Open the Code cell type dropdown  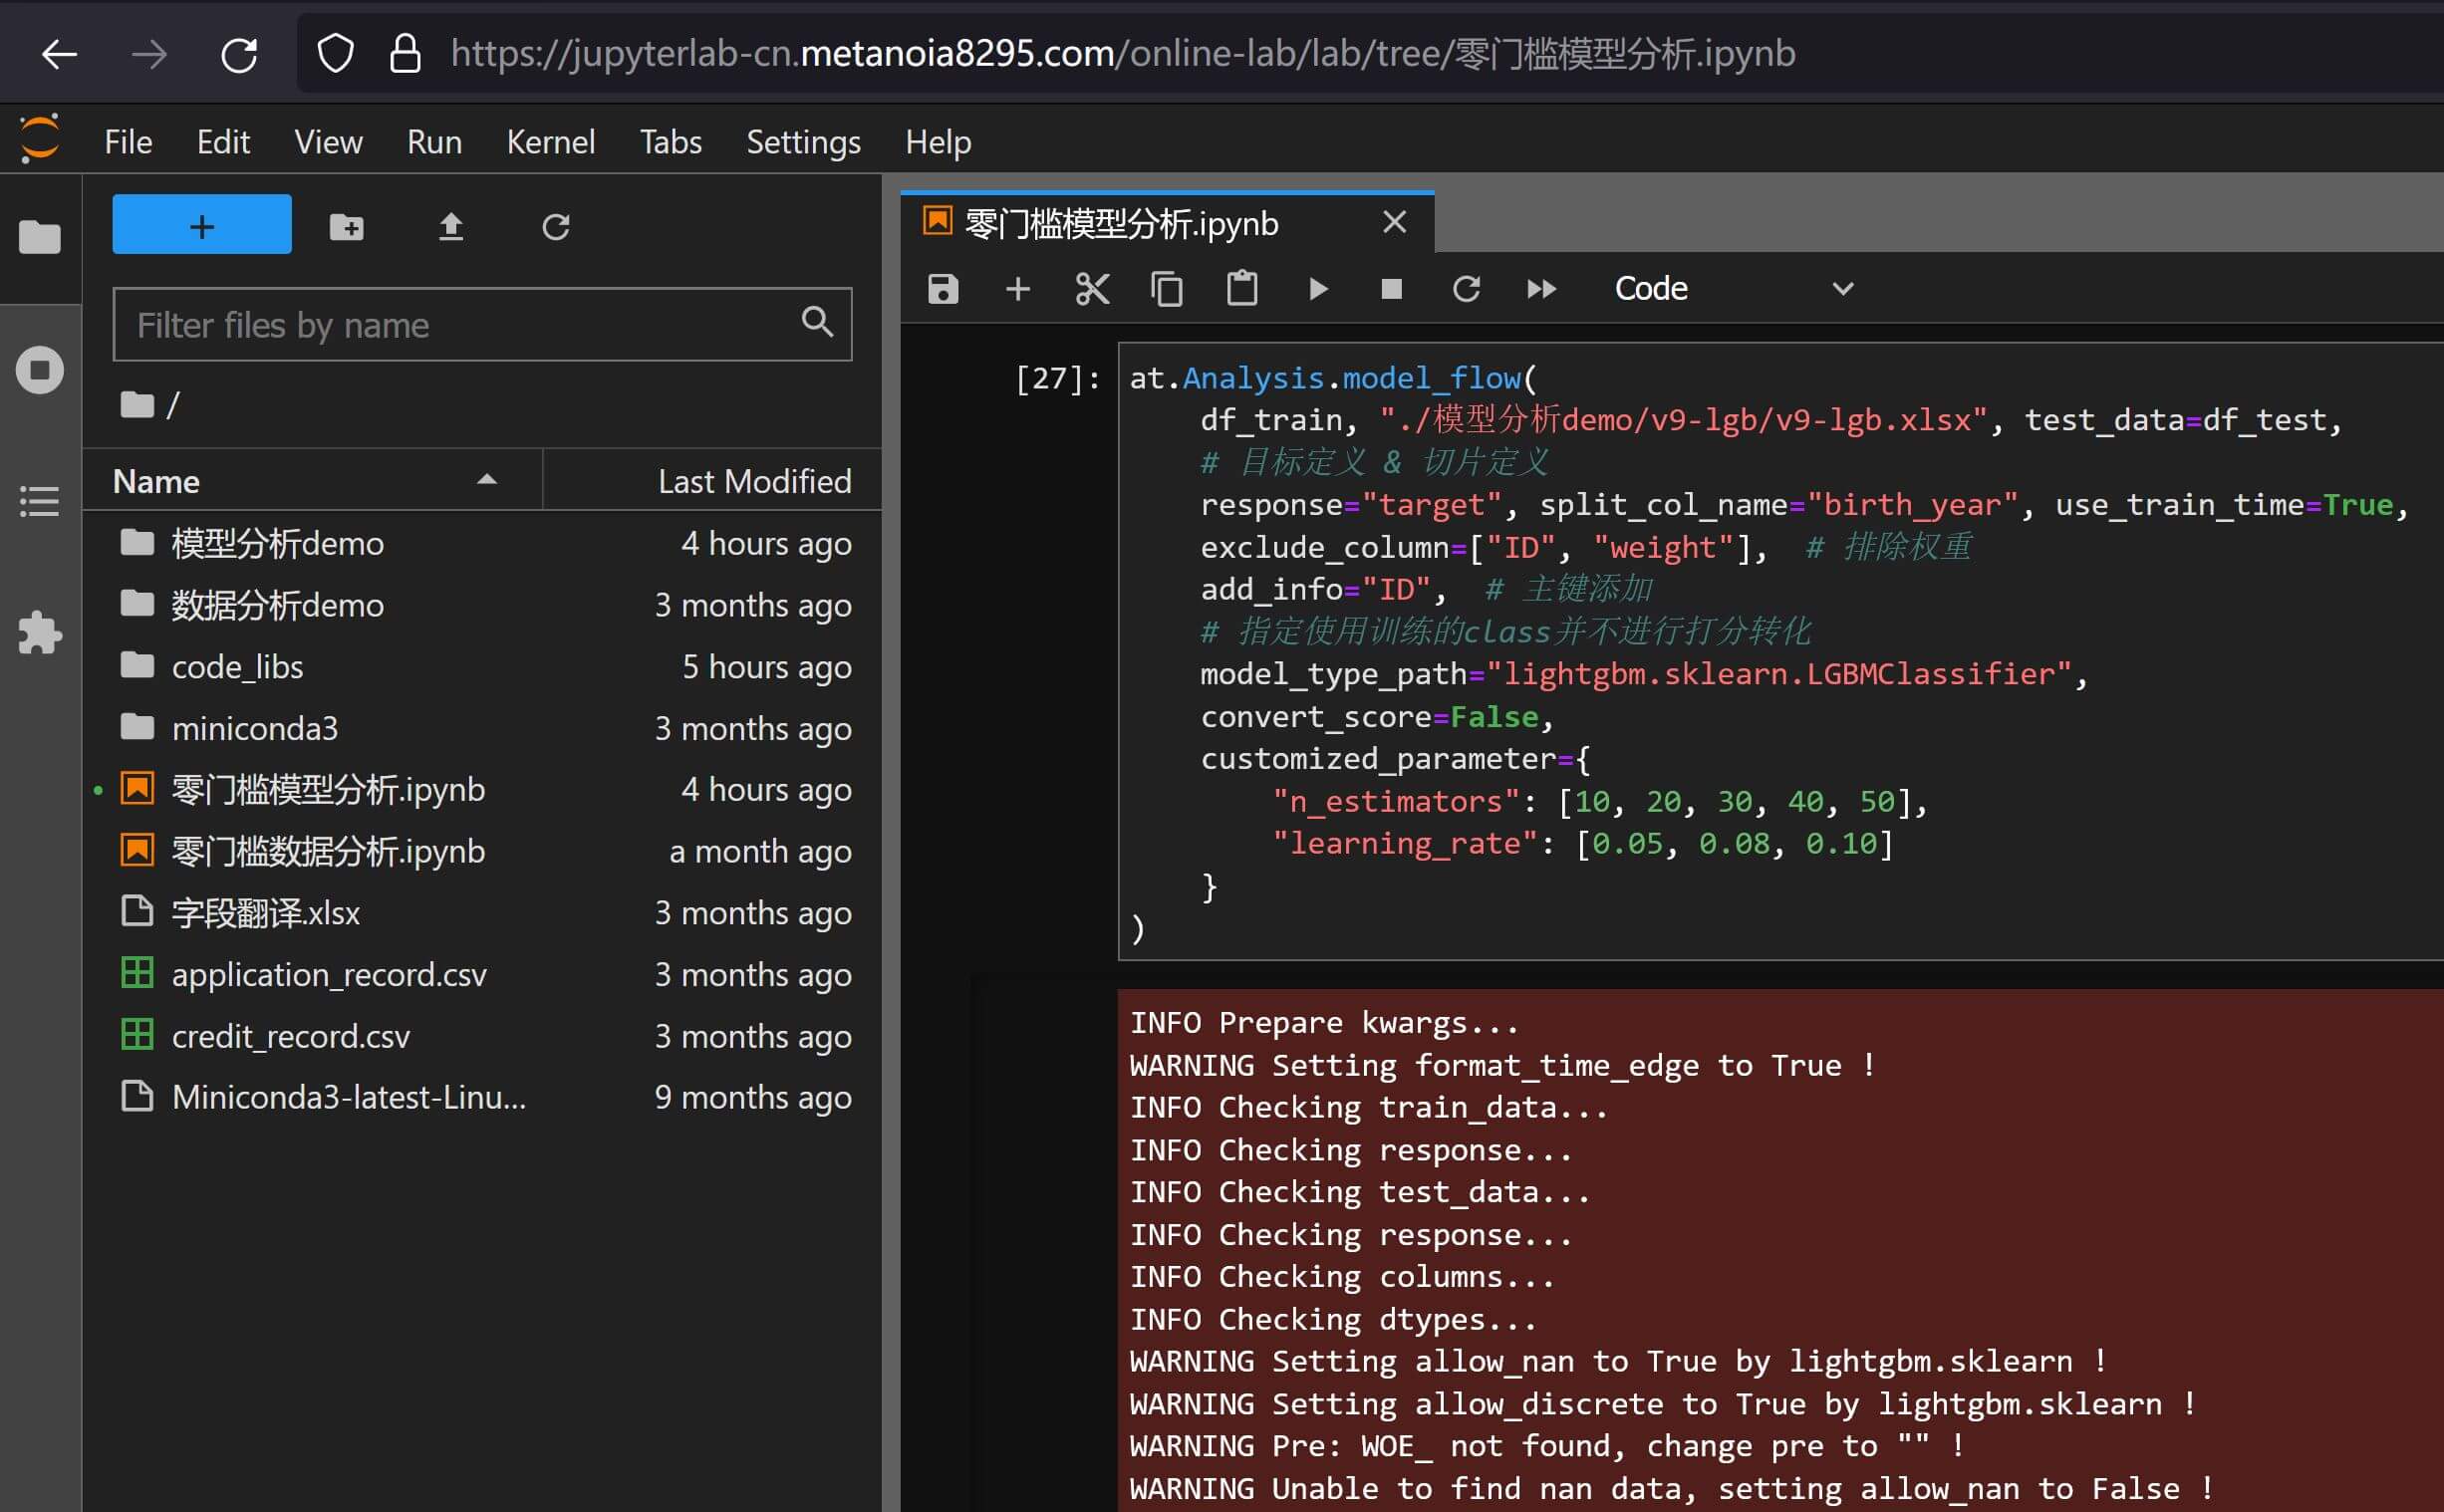pos(1733,289)
